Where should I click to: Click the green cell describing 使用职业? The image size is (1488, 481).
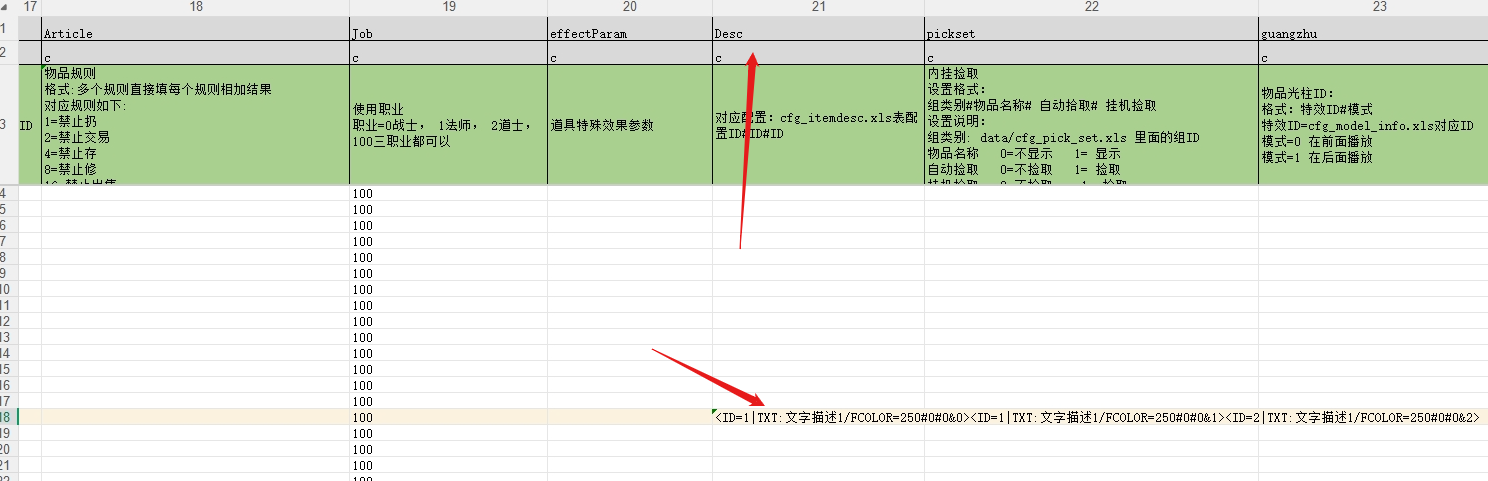[x=448, y=125]
